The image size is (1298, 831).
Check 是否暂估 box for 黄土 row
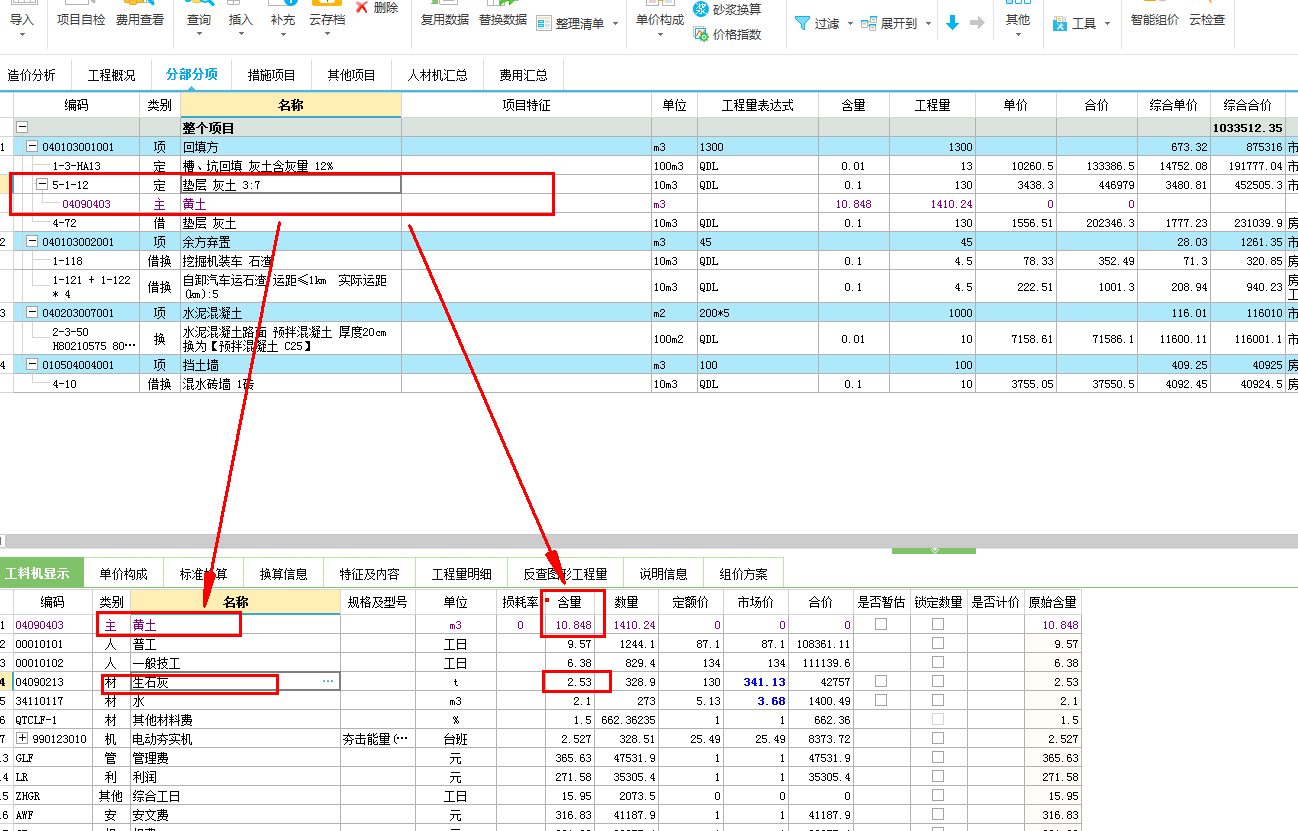tap(881, 624)
